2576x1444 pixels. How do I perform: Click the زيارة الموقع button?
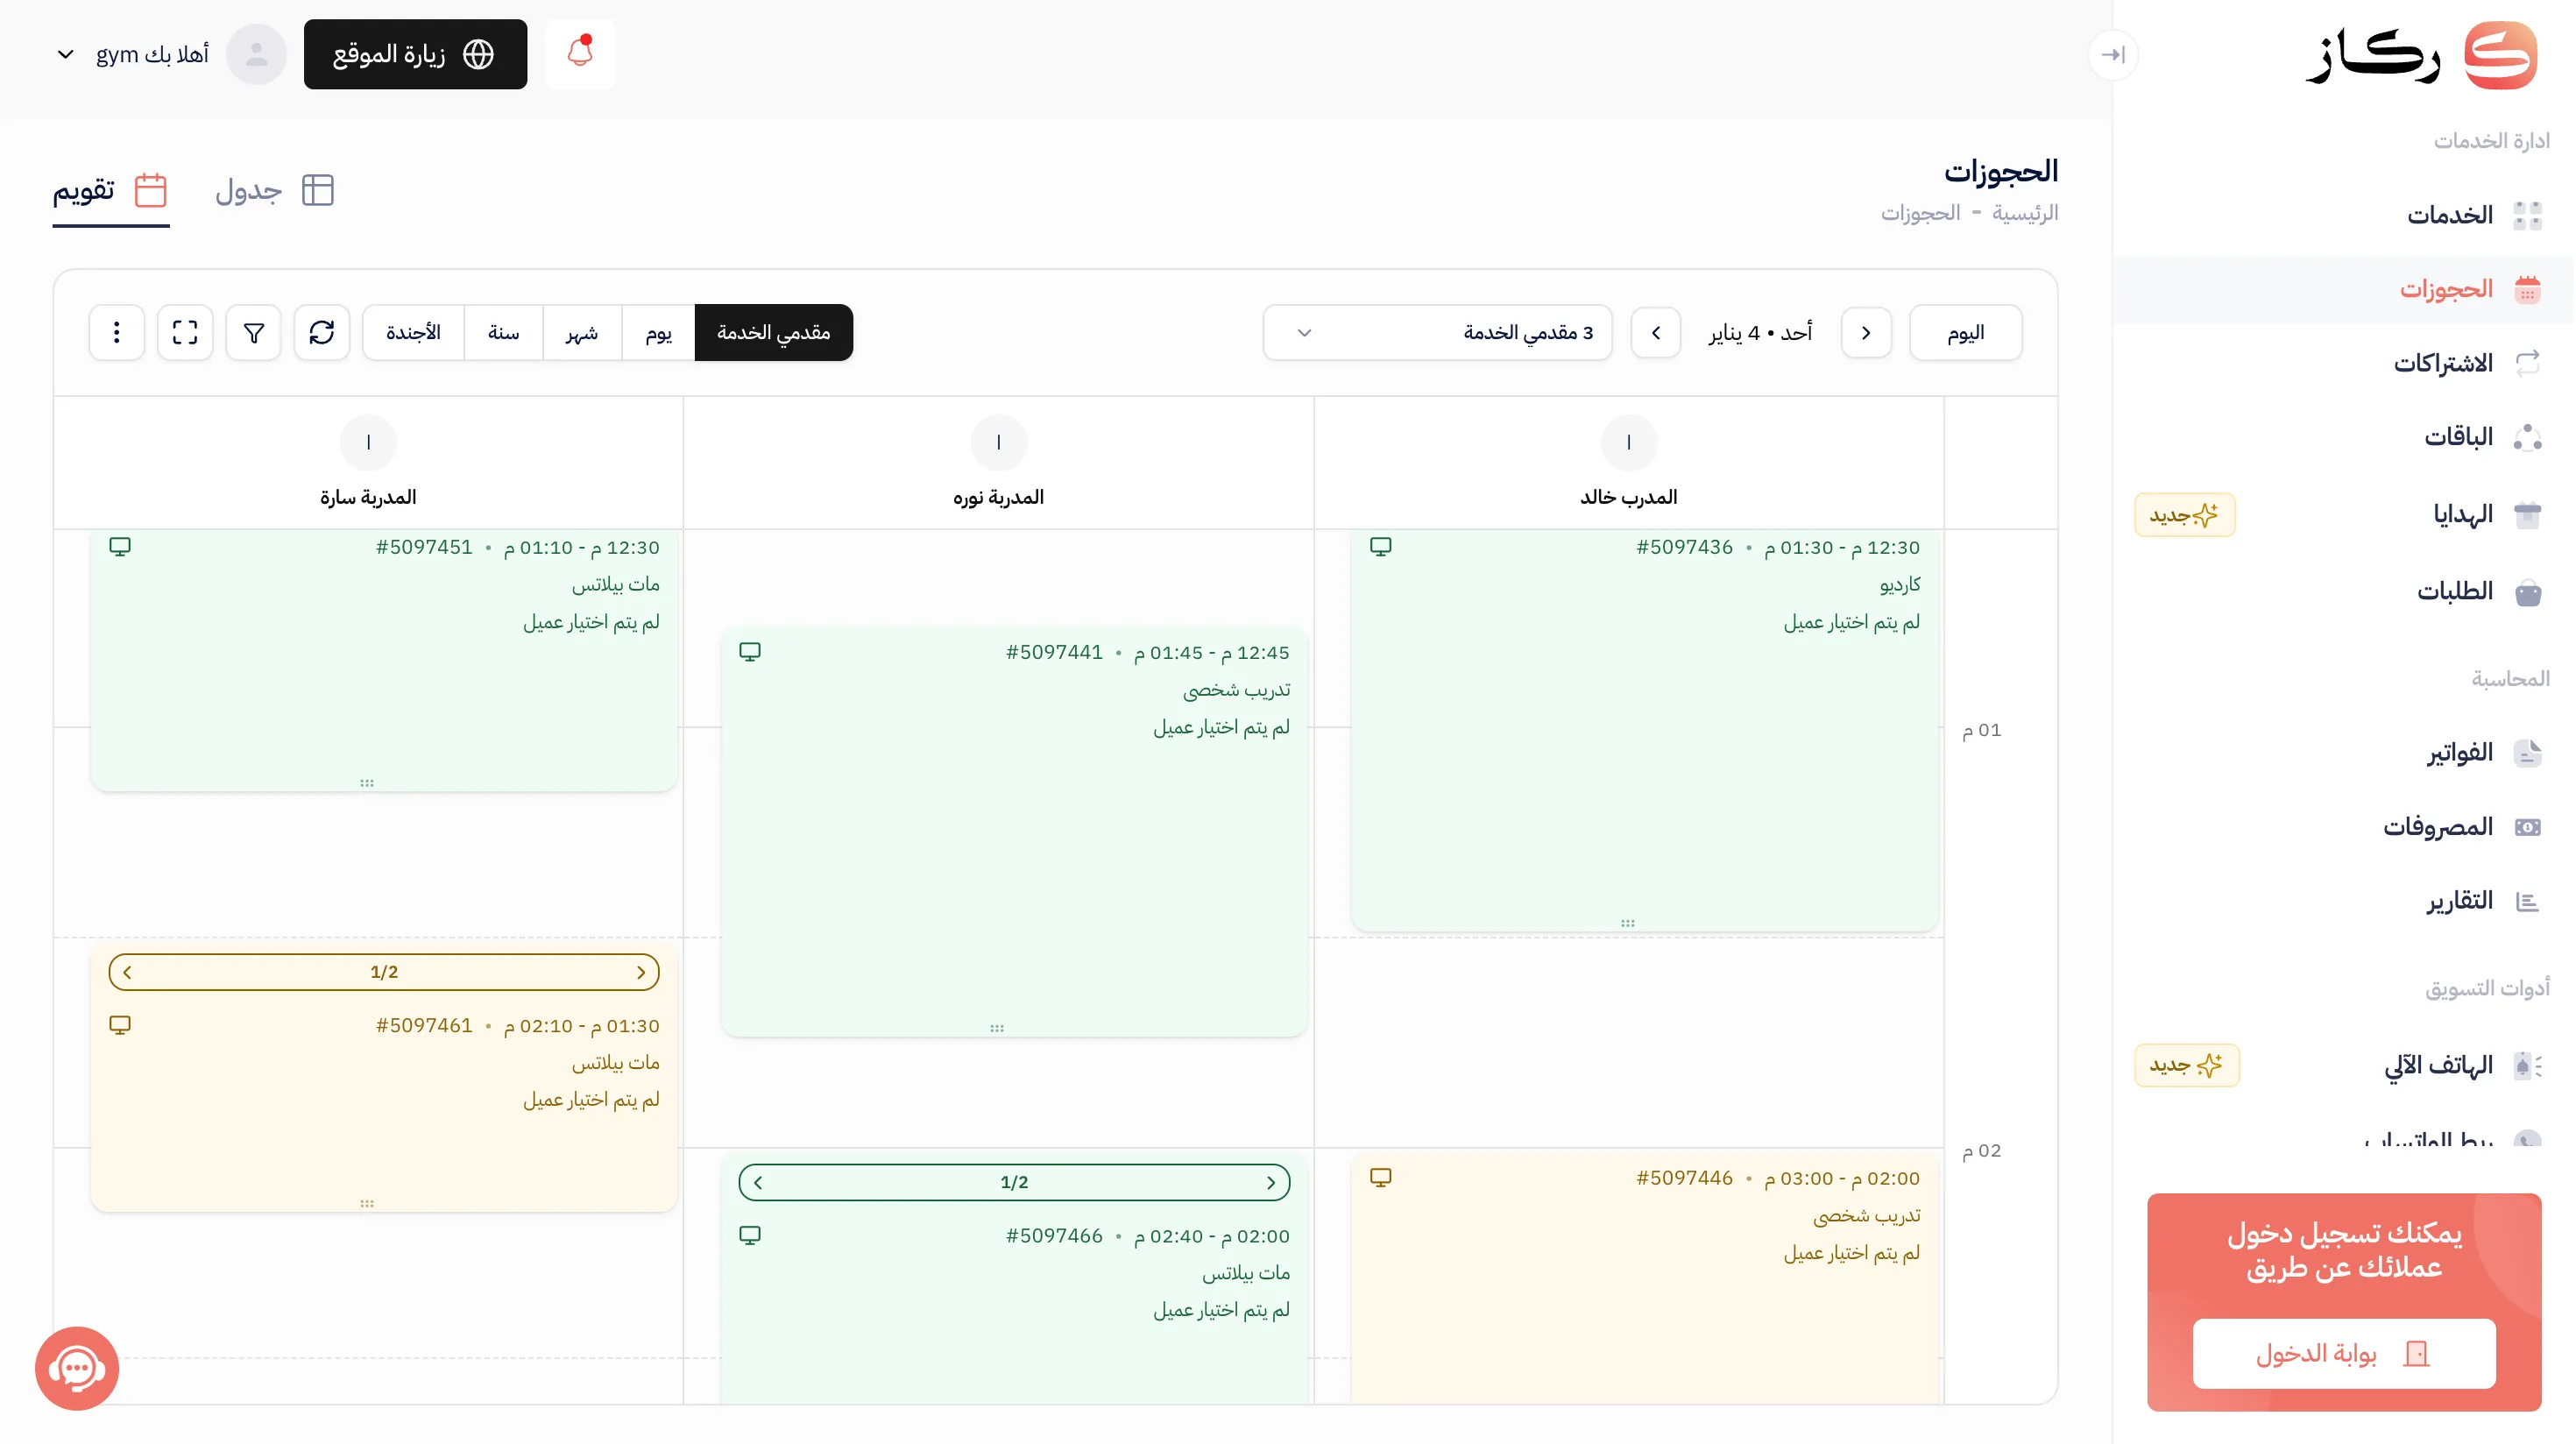point(415,54)
